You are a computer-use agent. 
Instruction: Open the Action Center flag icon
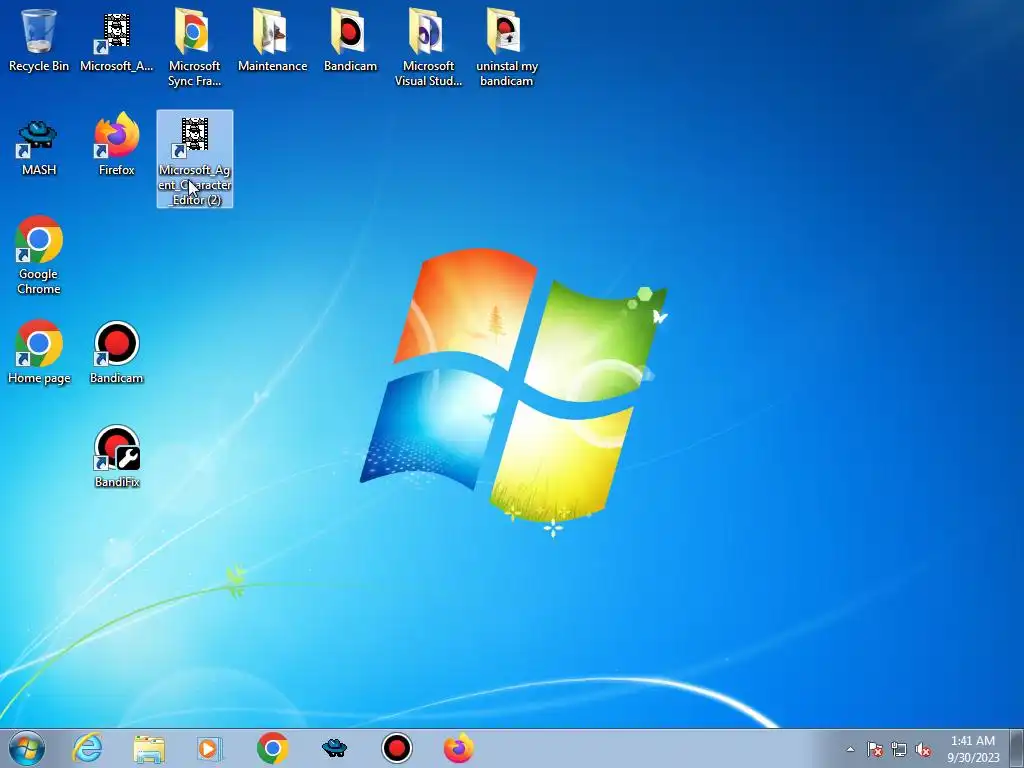875,749
